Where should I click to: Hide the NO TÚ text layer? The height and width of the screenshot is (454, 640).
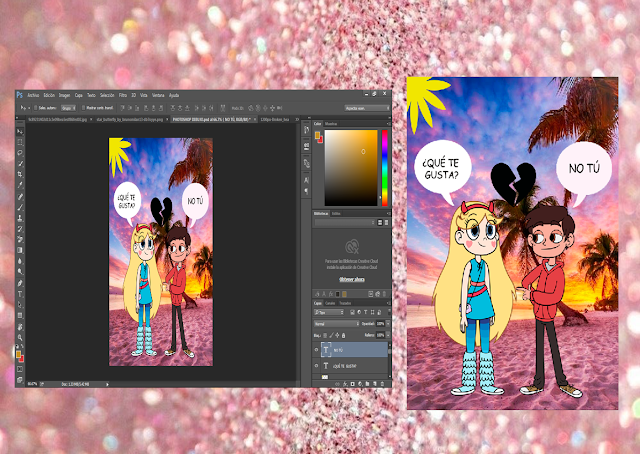click(316, 350)
